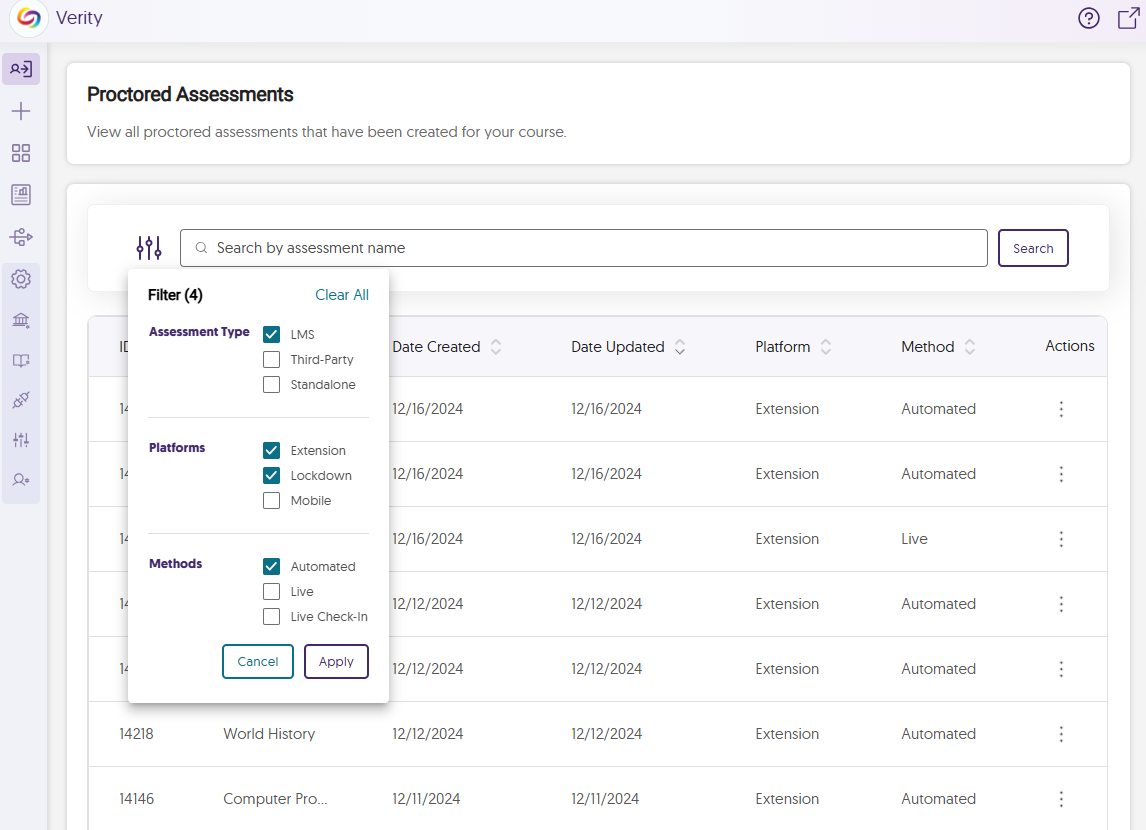
Task: Open the book icon in sidebar
Action: (x=21, y=361)
